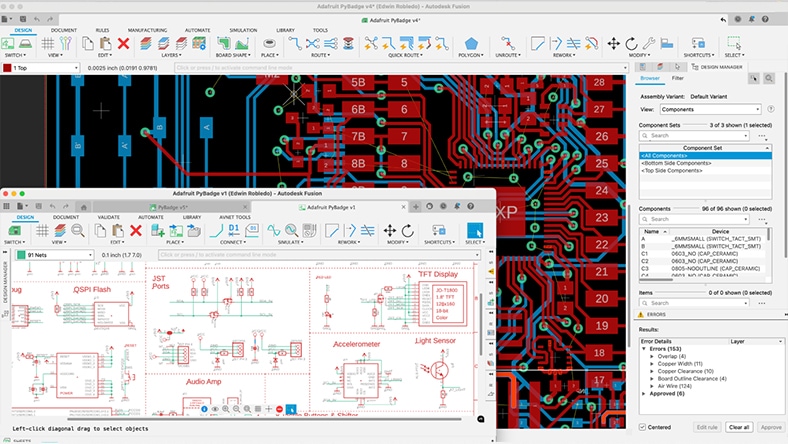
Task: Open the PCB Layers menu dropdown
Action: click(x=171, y=55)
